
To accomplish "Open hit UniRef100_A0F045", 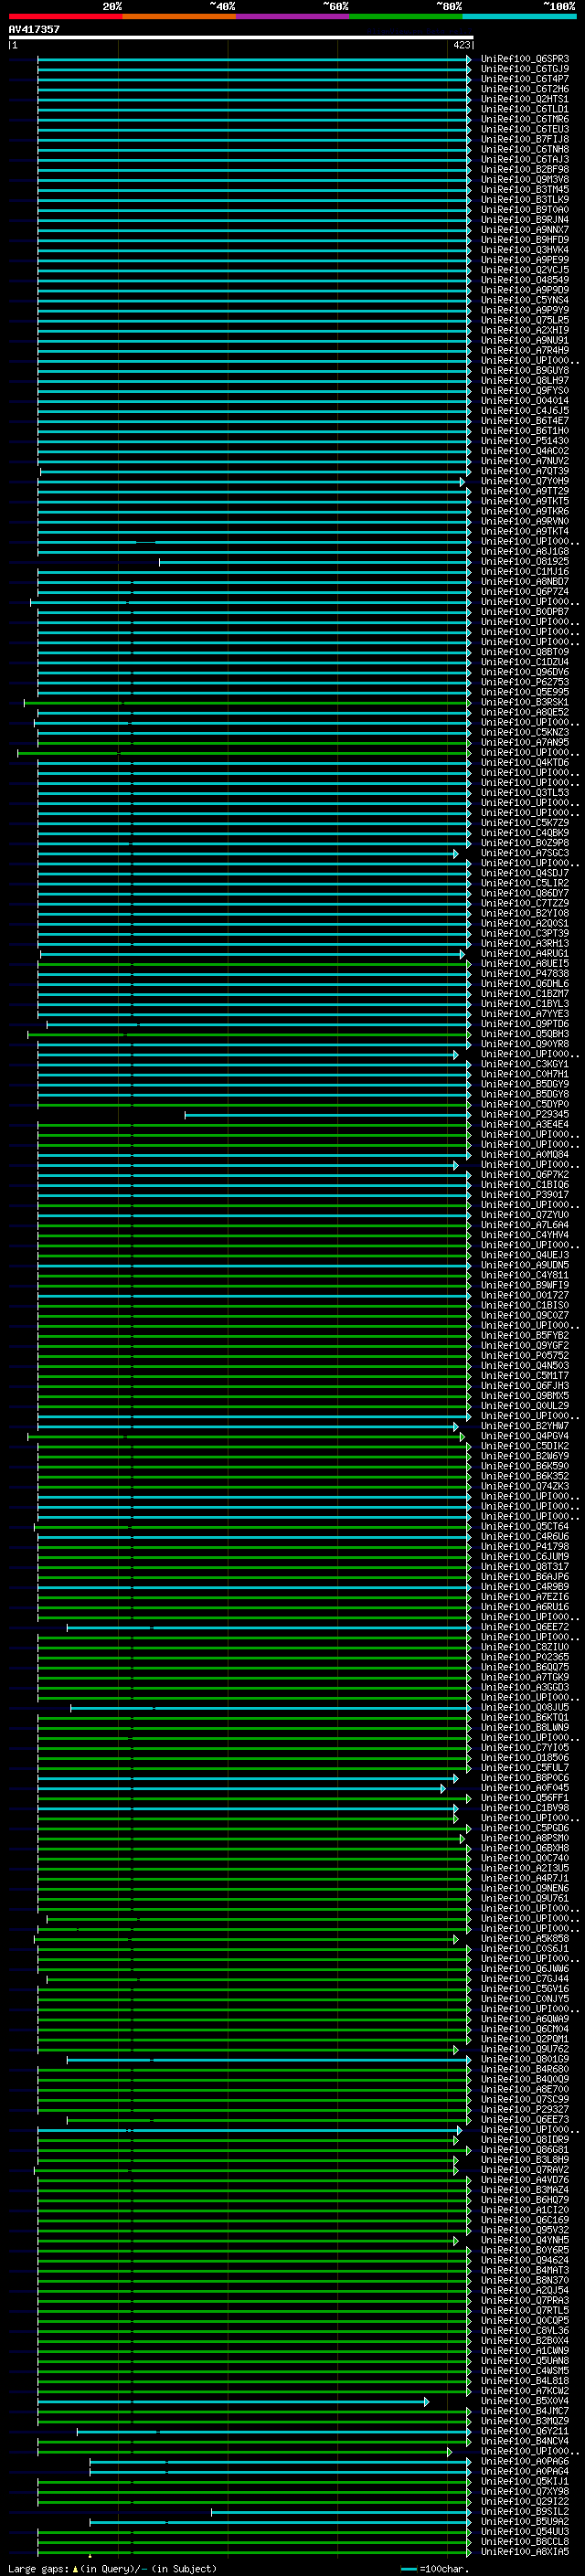I will pyautogui.click(x=524, y=1788).
